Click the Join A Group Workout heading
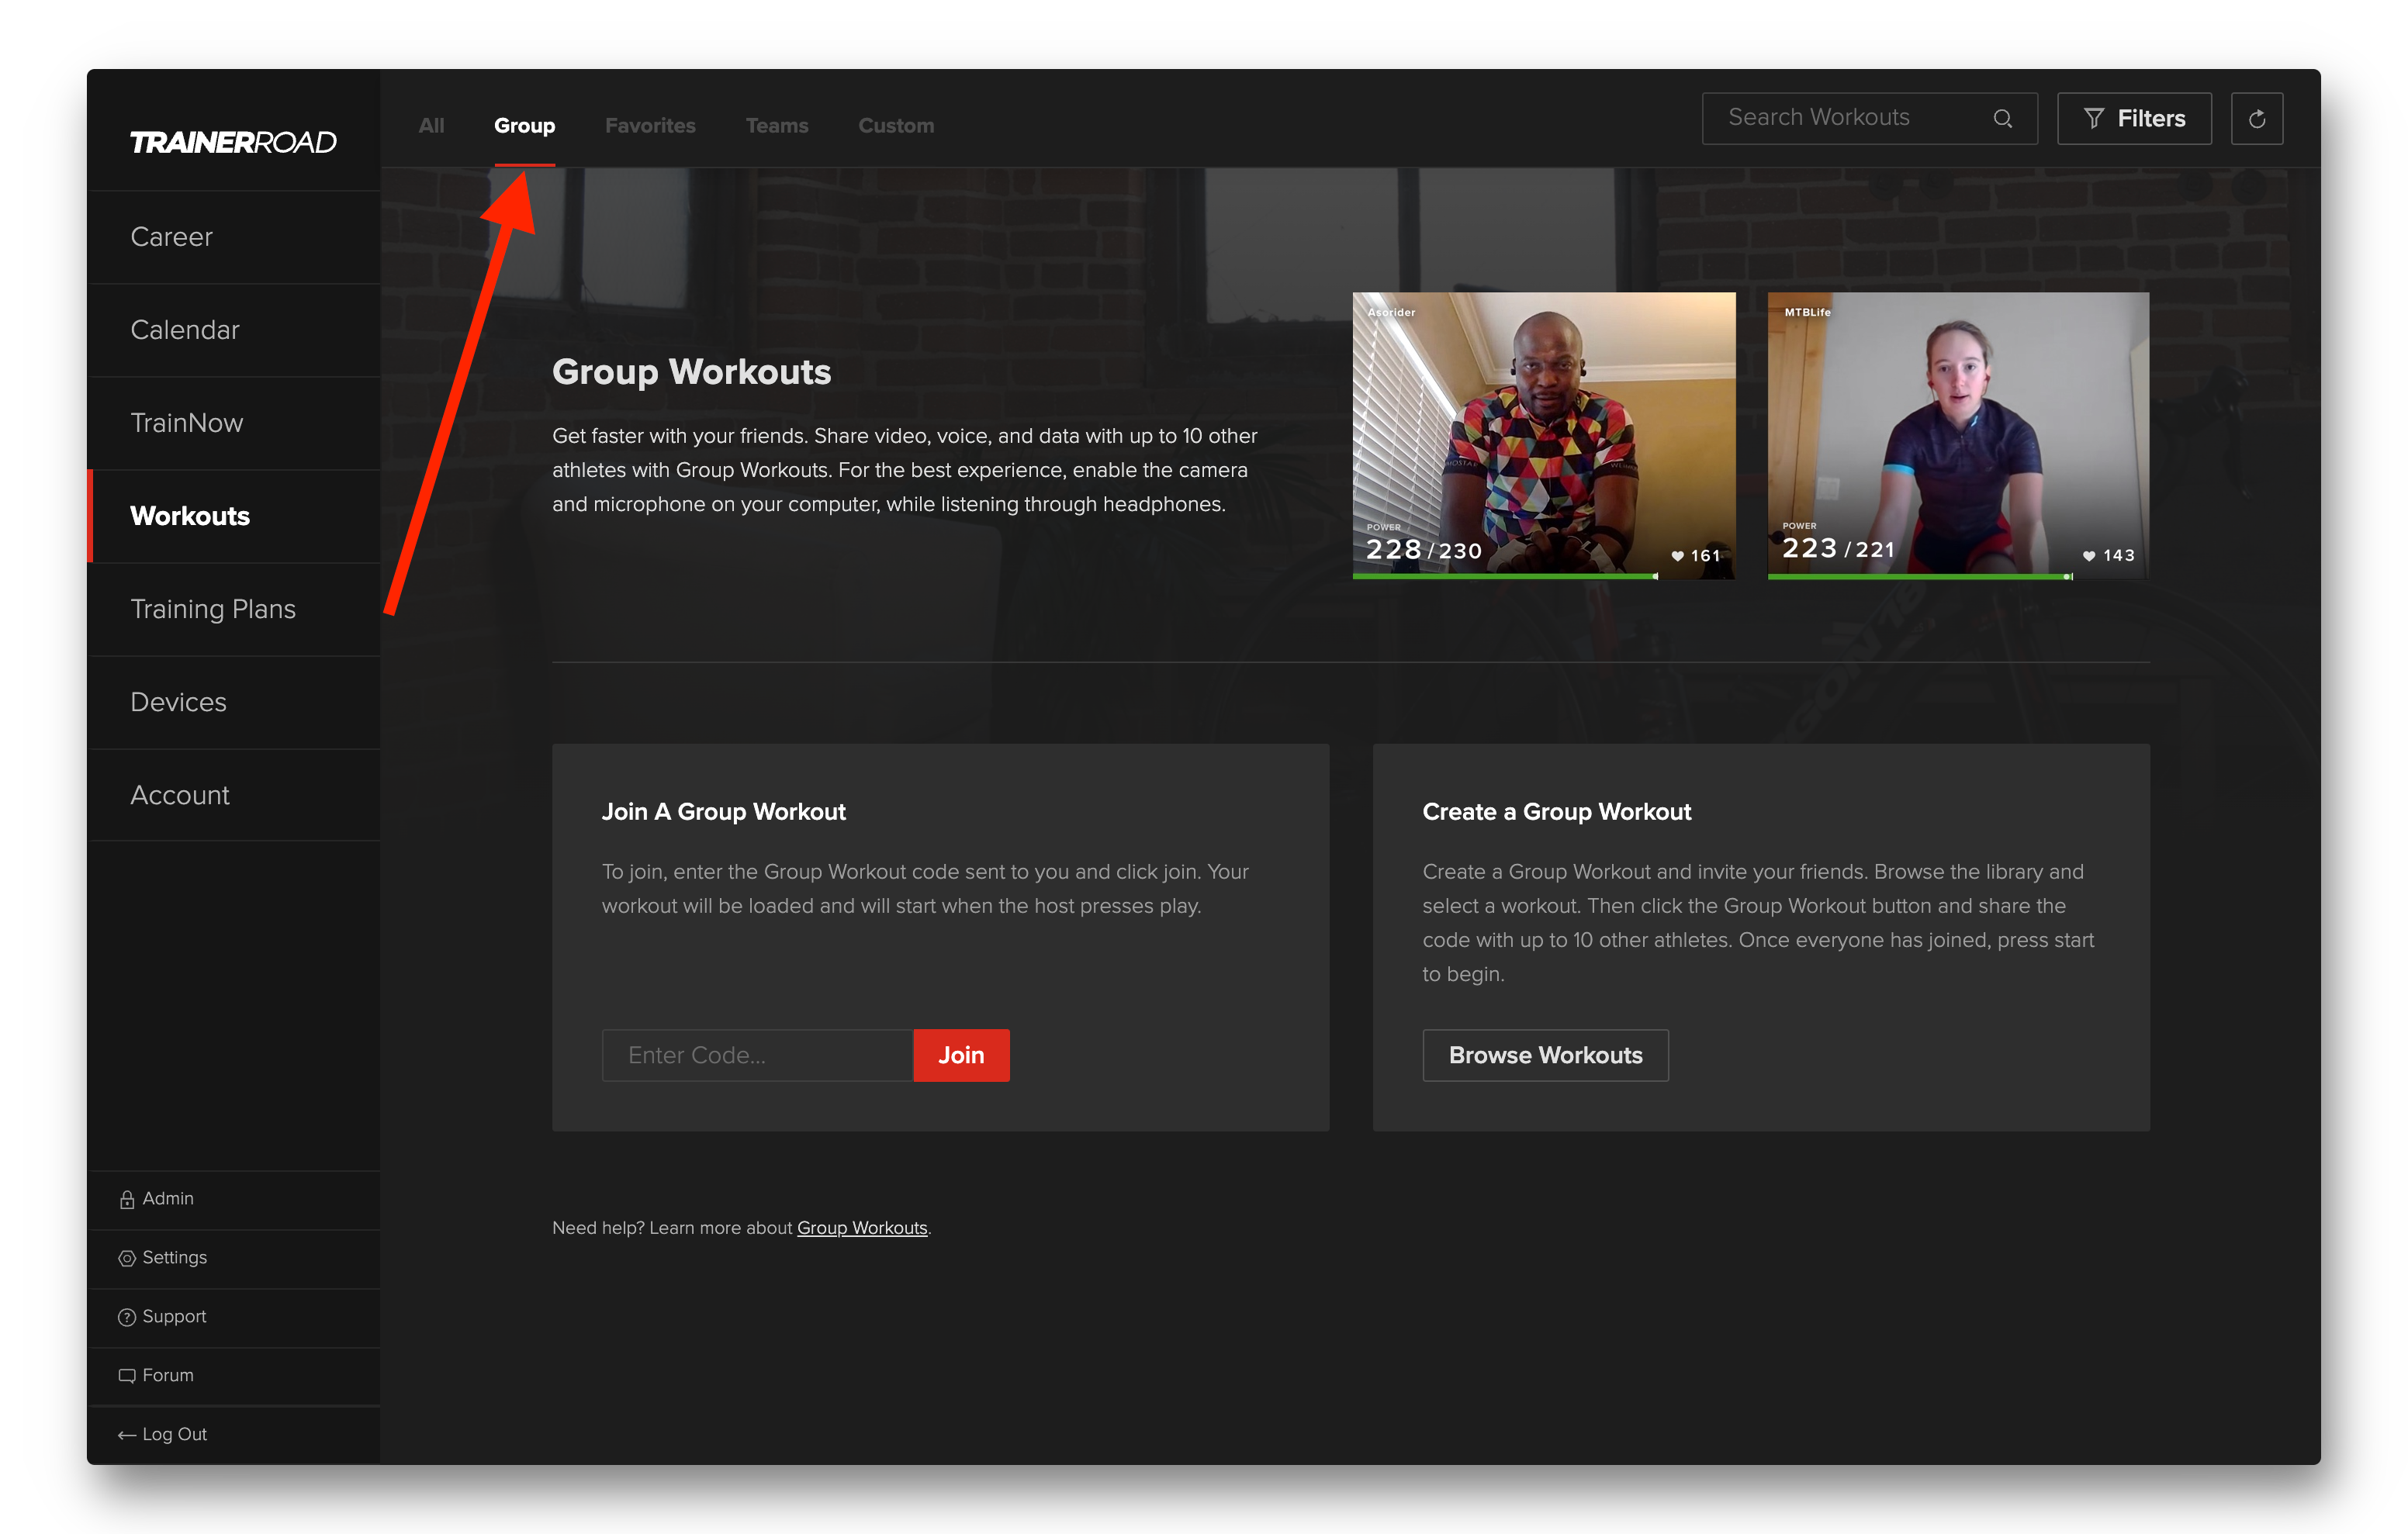The image size is (2408, 1534). [724, 812]
